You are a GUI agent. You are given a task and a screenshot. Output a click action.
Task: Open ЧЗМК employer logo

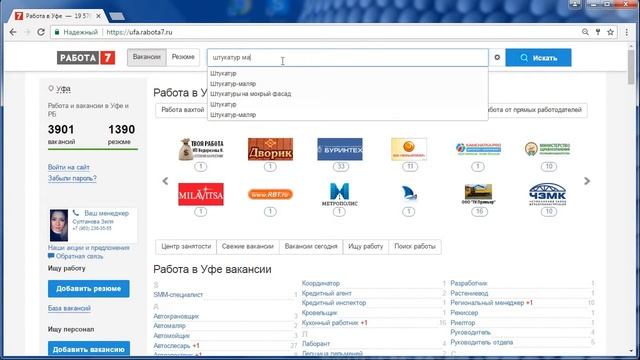(x=547, y=194)
